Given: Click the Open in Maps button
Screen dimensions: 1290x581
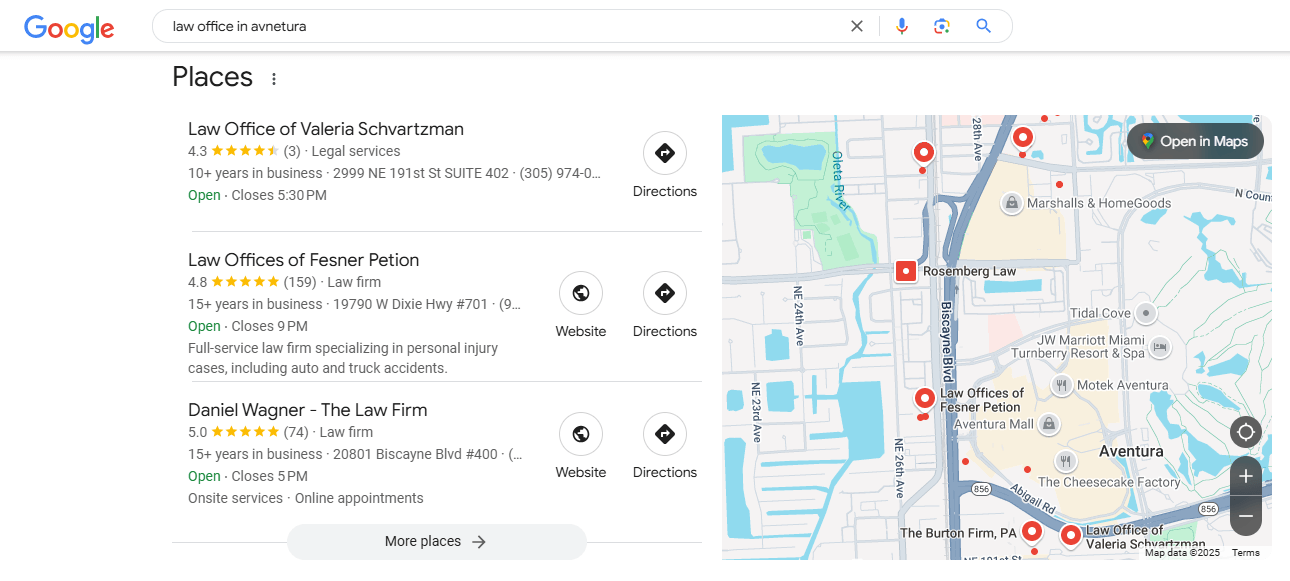Looking at the screenshot, I should tap(1195, 141).
